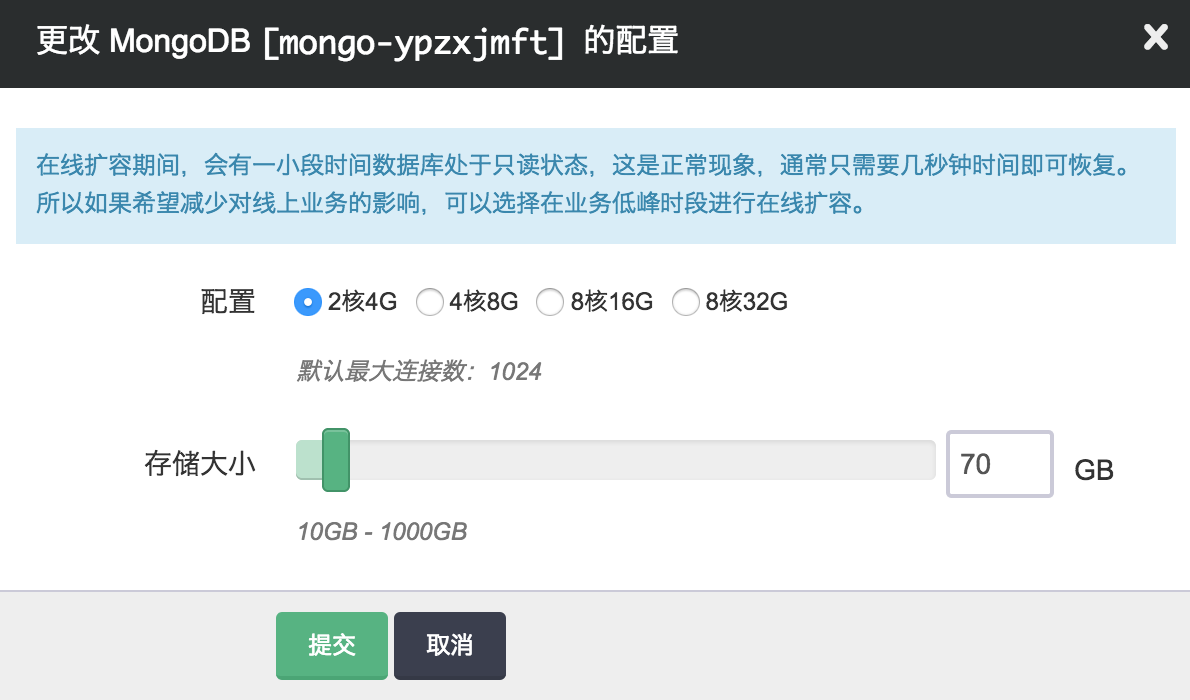Click the 存储大小 field label
The height and width of the screenshot is (700, 1190).
pos(200,464)
